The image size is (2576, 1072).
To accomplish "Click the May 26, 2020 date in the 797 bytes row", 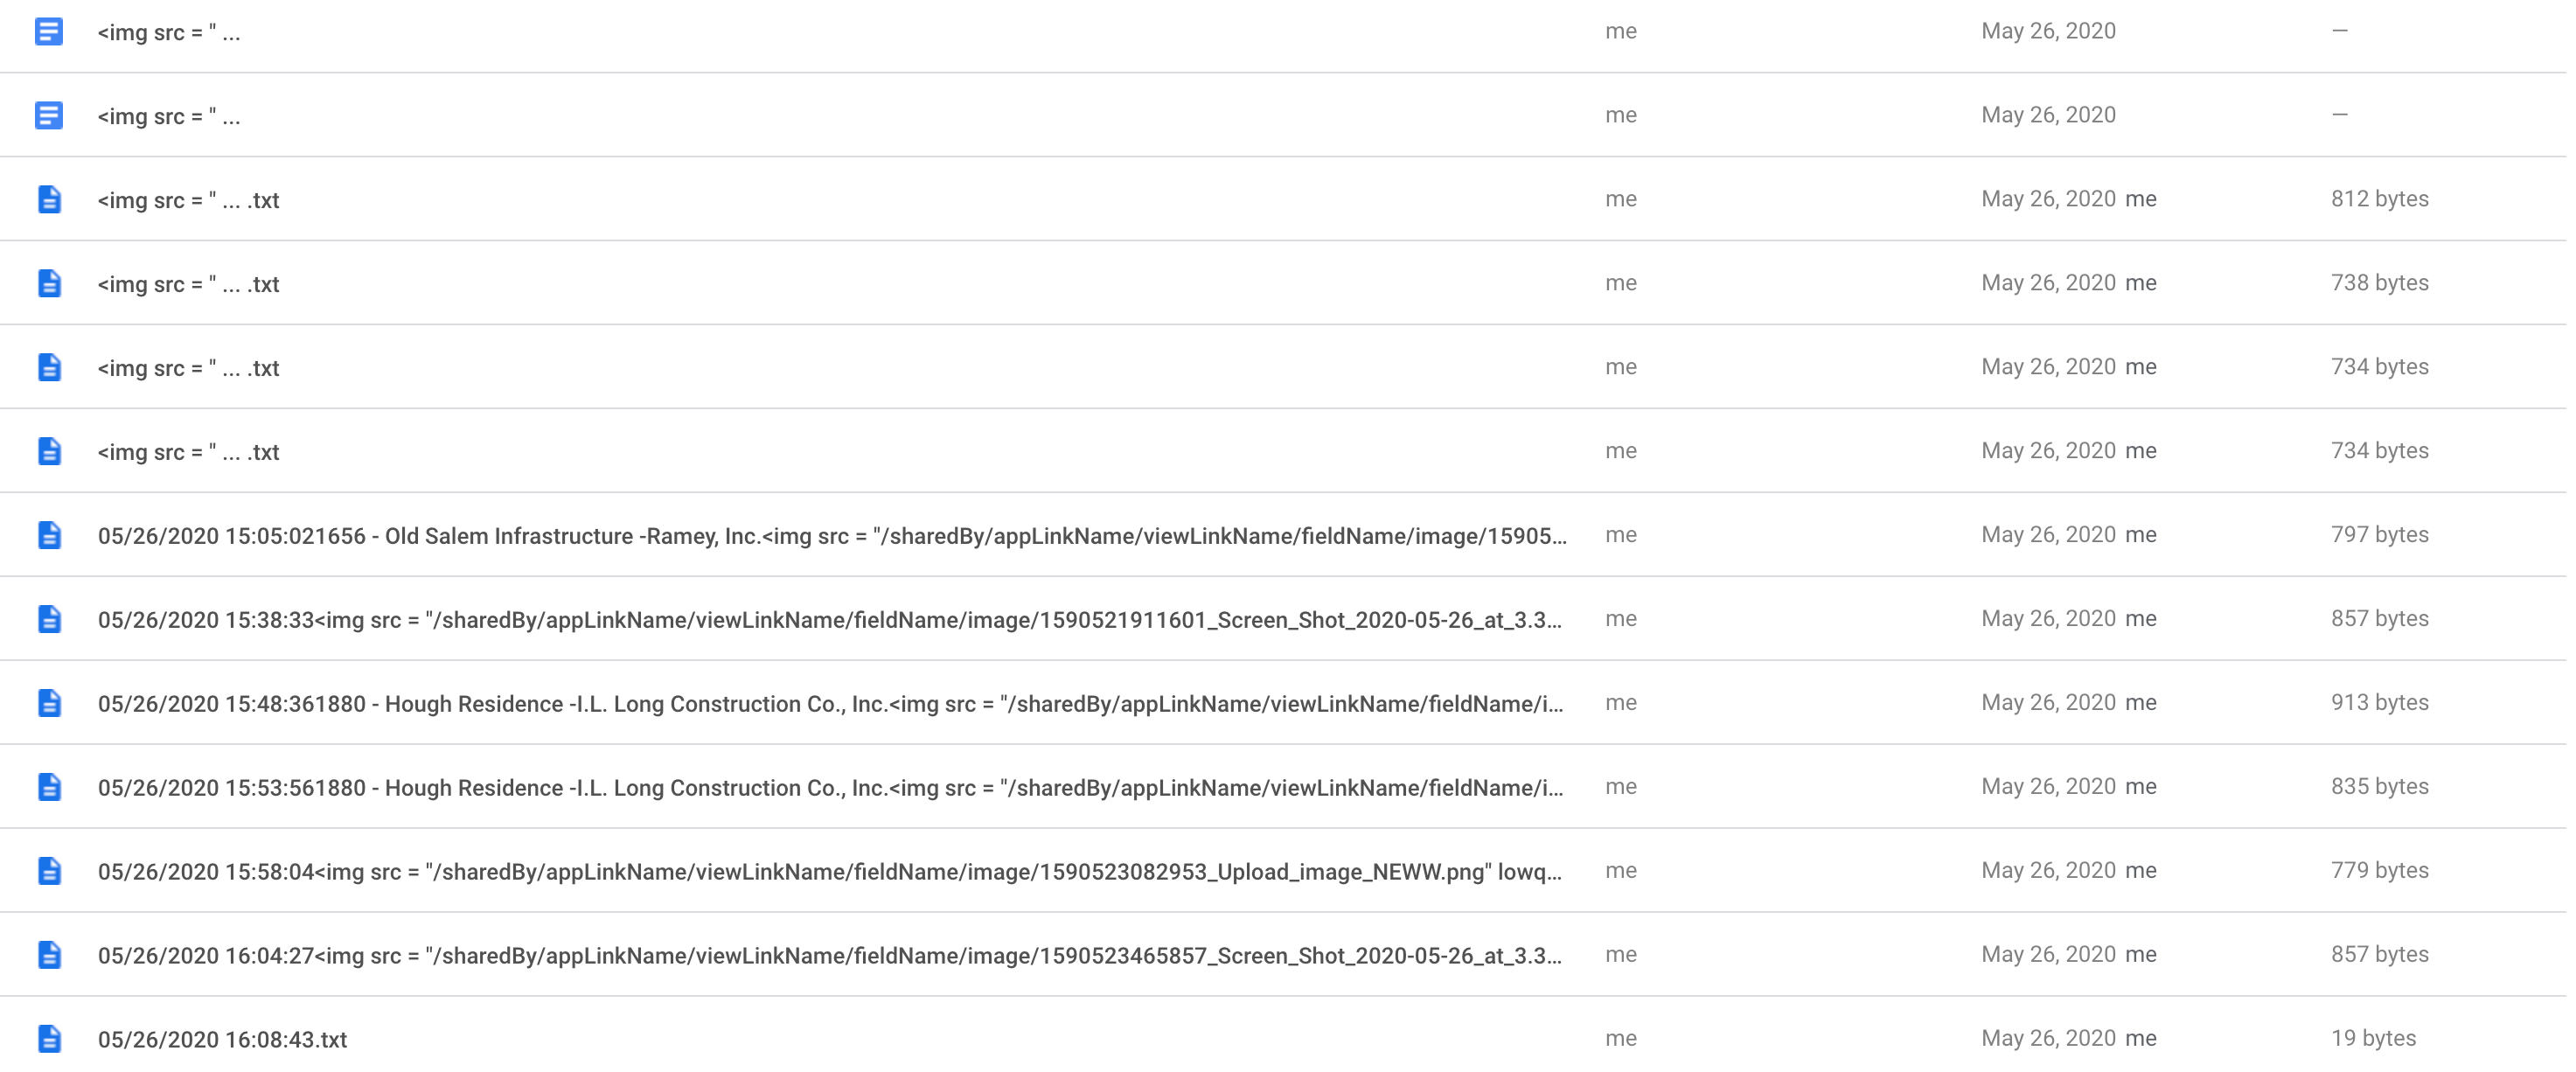I will pos(2048,535).
